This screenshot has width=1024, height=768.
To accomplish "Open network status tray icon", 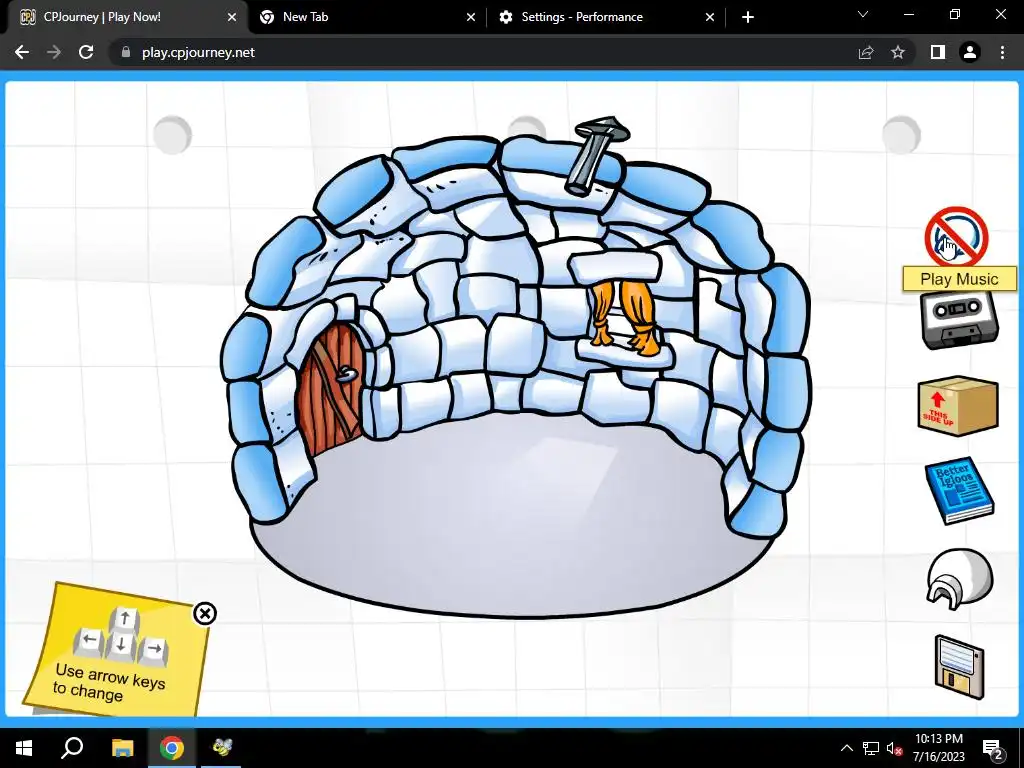I will (x=871, y=748).
